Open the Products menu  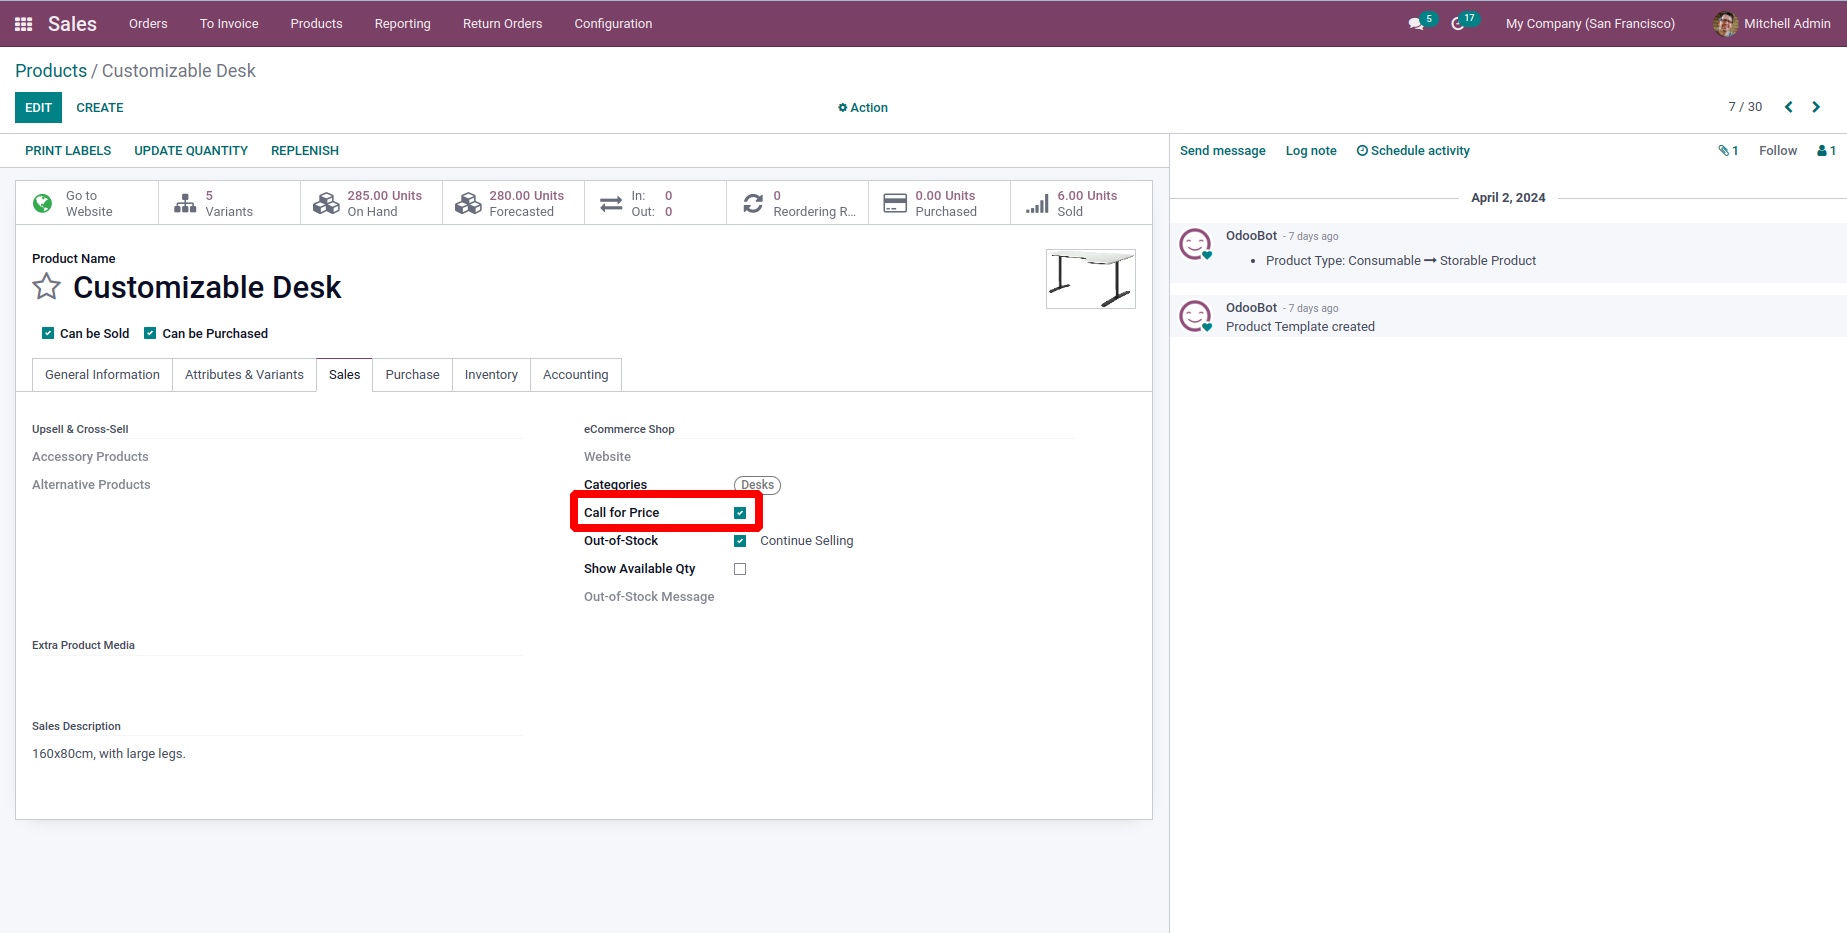point(316,24)
